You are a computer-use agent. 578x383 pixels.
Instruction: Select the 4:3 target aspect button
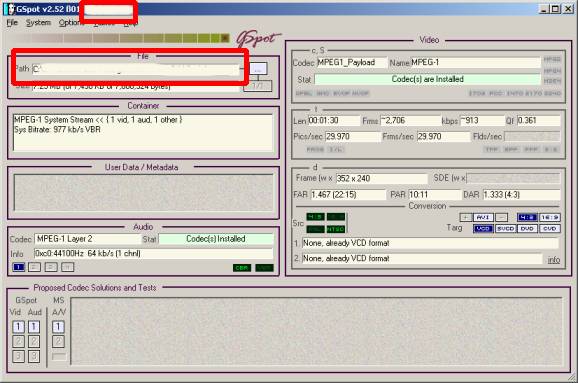527,217
